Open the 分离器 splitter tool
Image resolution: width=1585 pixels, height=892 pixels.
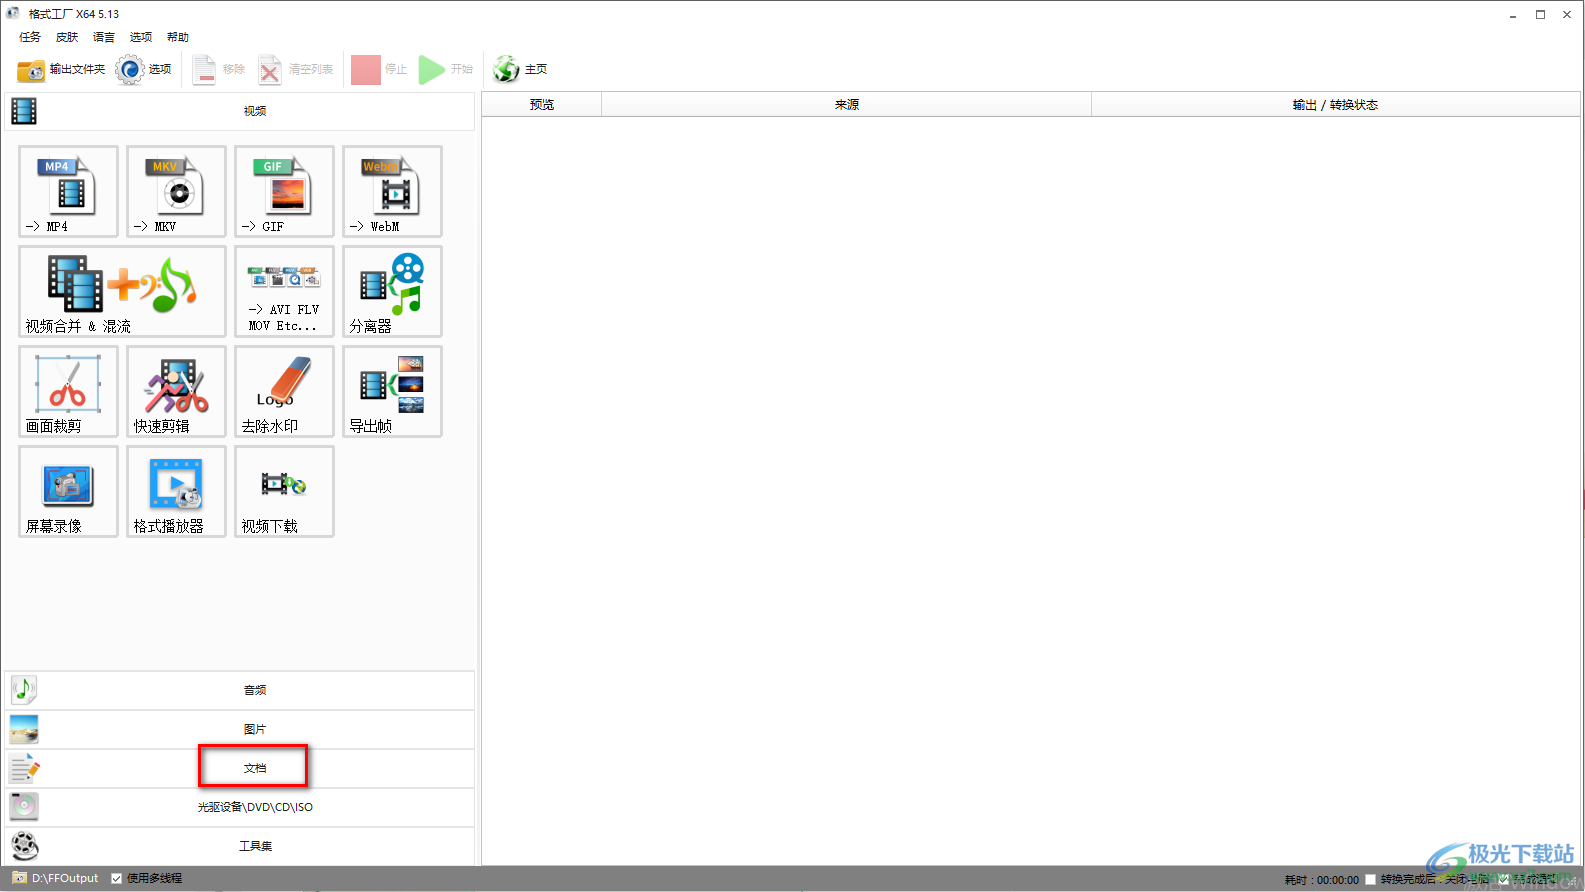click(392, 291)
